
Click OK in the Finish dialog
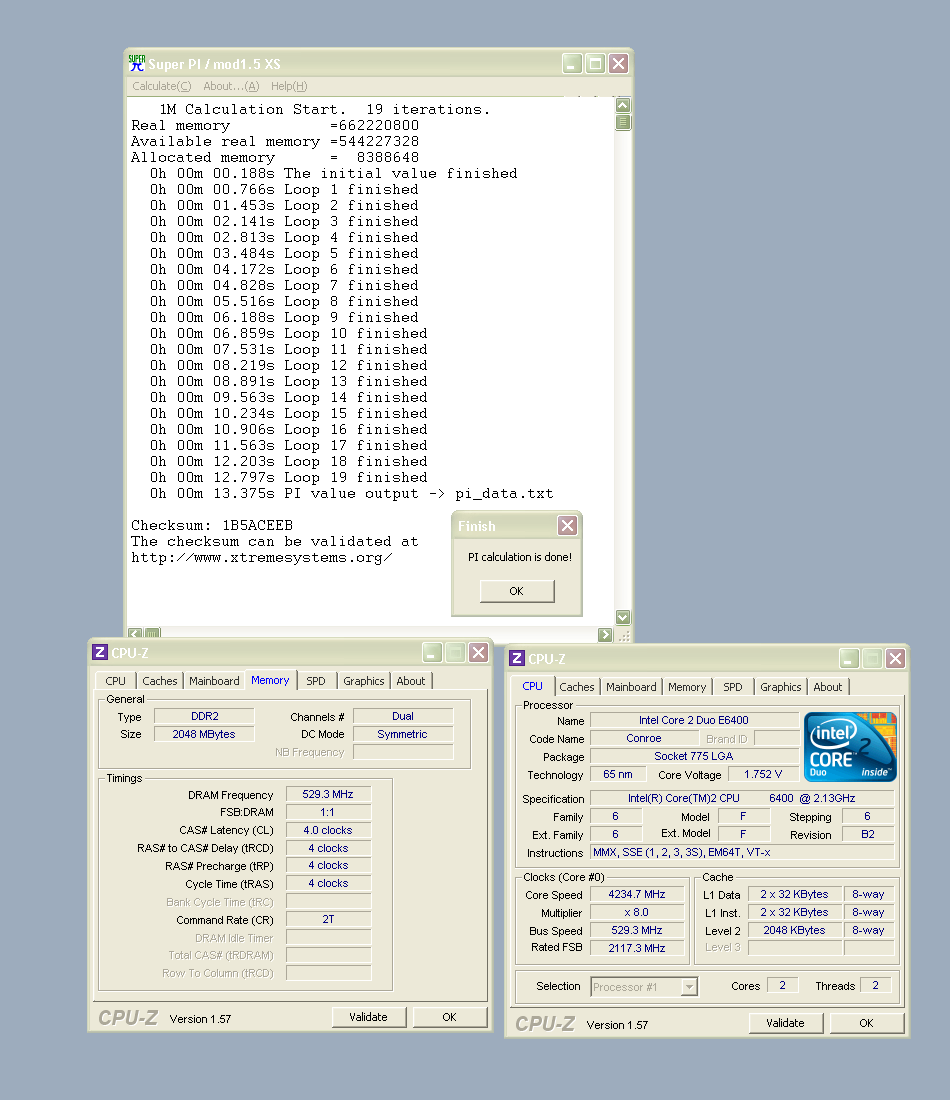[517, 591]
